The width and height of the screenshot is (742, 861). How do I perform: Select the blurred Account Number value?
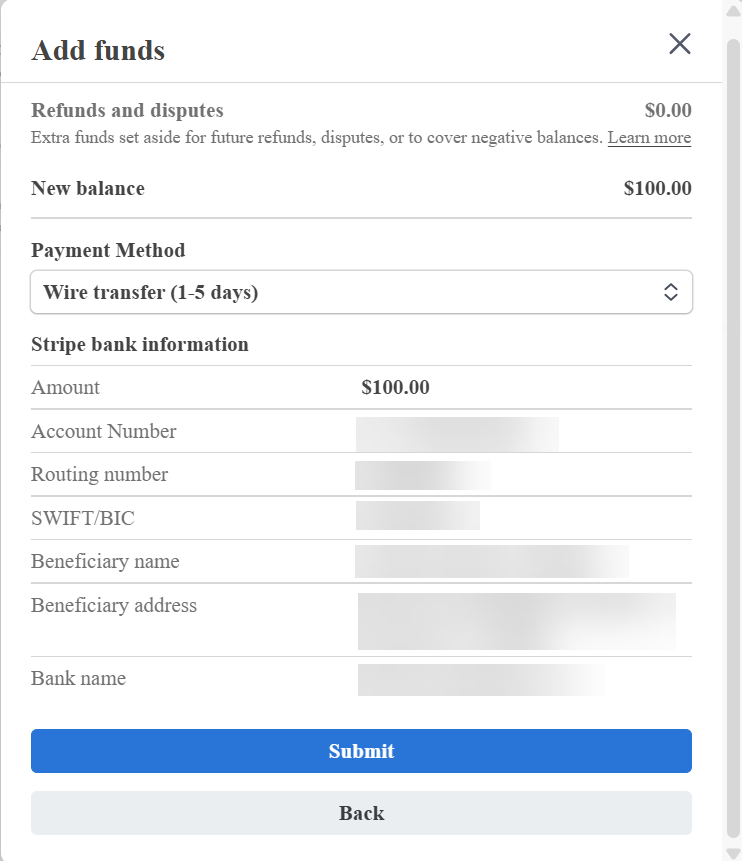pos(457,432)
